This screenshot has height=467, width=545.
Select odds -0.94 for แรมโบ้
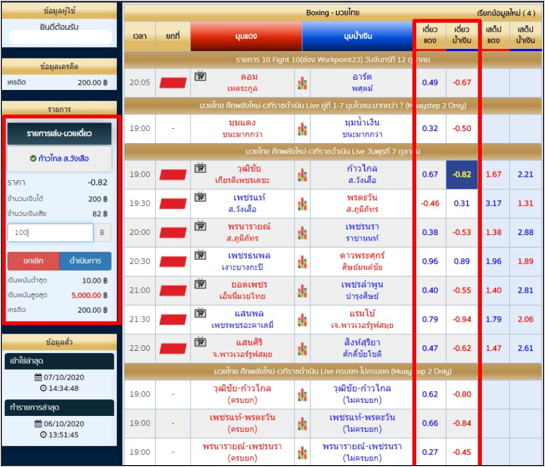(x=462, y=319)
